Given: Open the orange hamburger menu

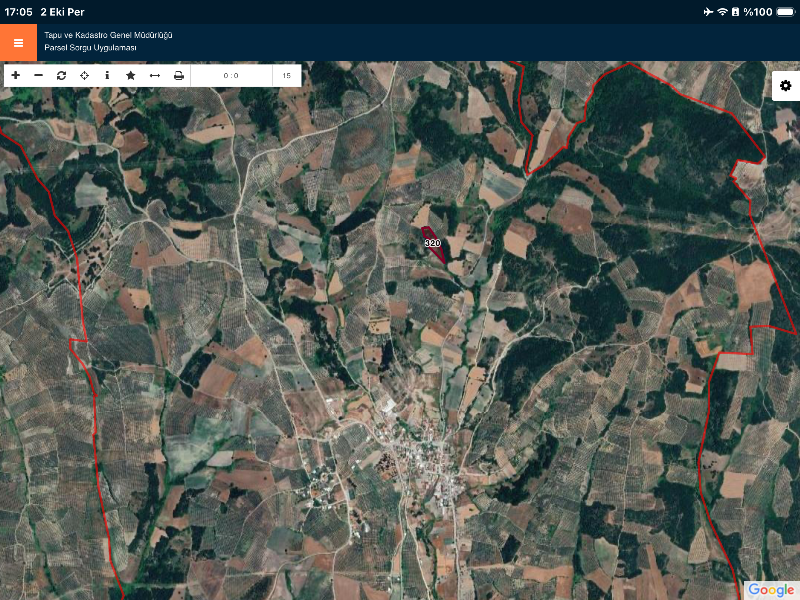Looking at the screenshot, I should (x=18, y=43).
